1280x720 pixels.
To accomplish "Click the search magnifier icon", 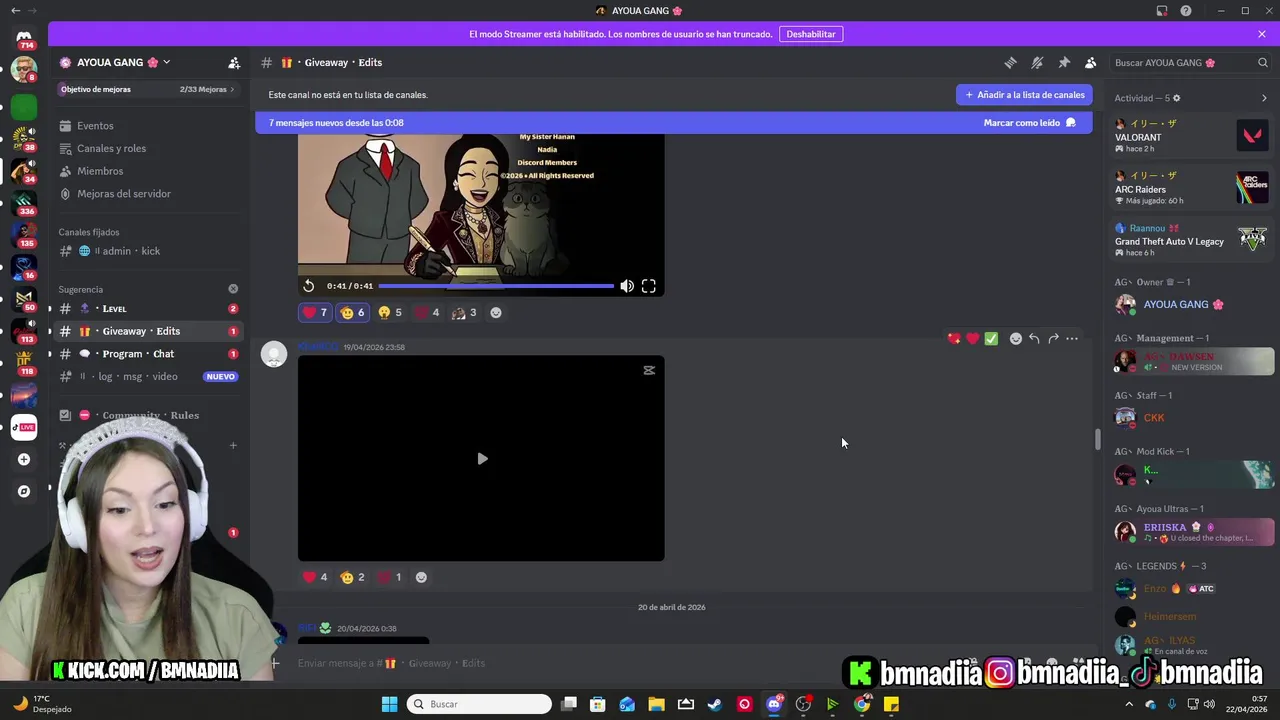I will tap(1263, 62).
